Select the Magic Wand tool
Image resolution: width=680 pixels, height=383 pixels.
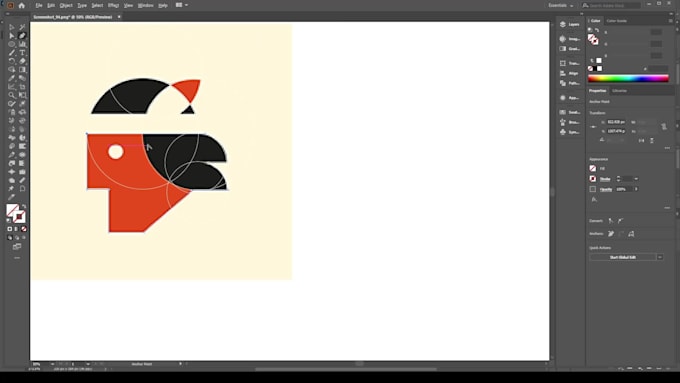[x=22, y=27]
